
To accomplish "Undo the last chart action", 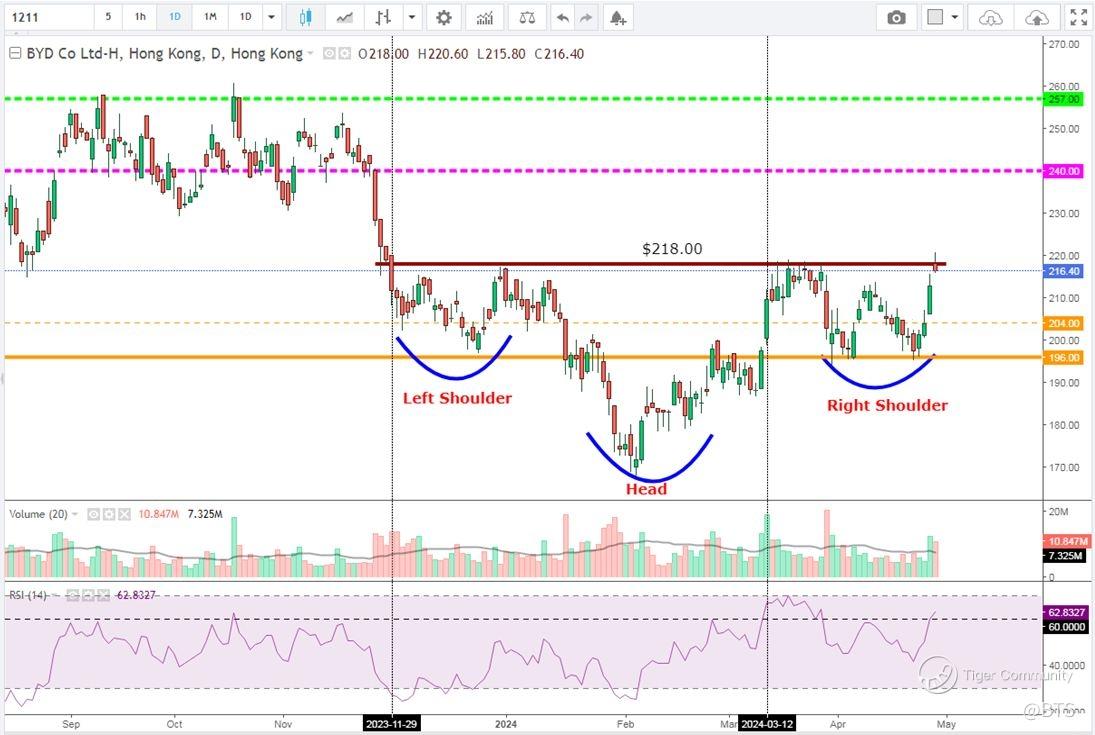I will pyautogui.click(x=562, y=17).
